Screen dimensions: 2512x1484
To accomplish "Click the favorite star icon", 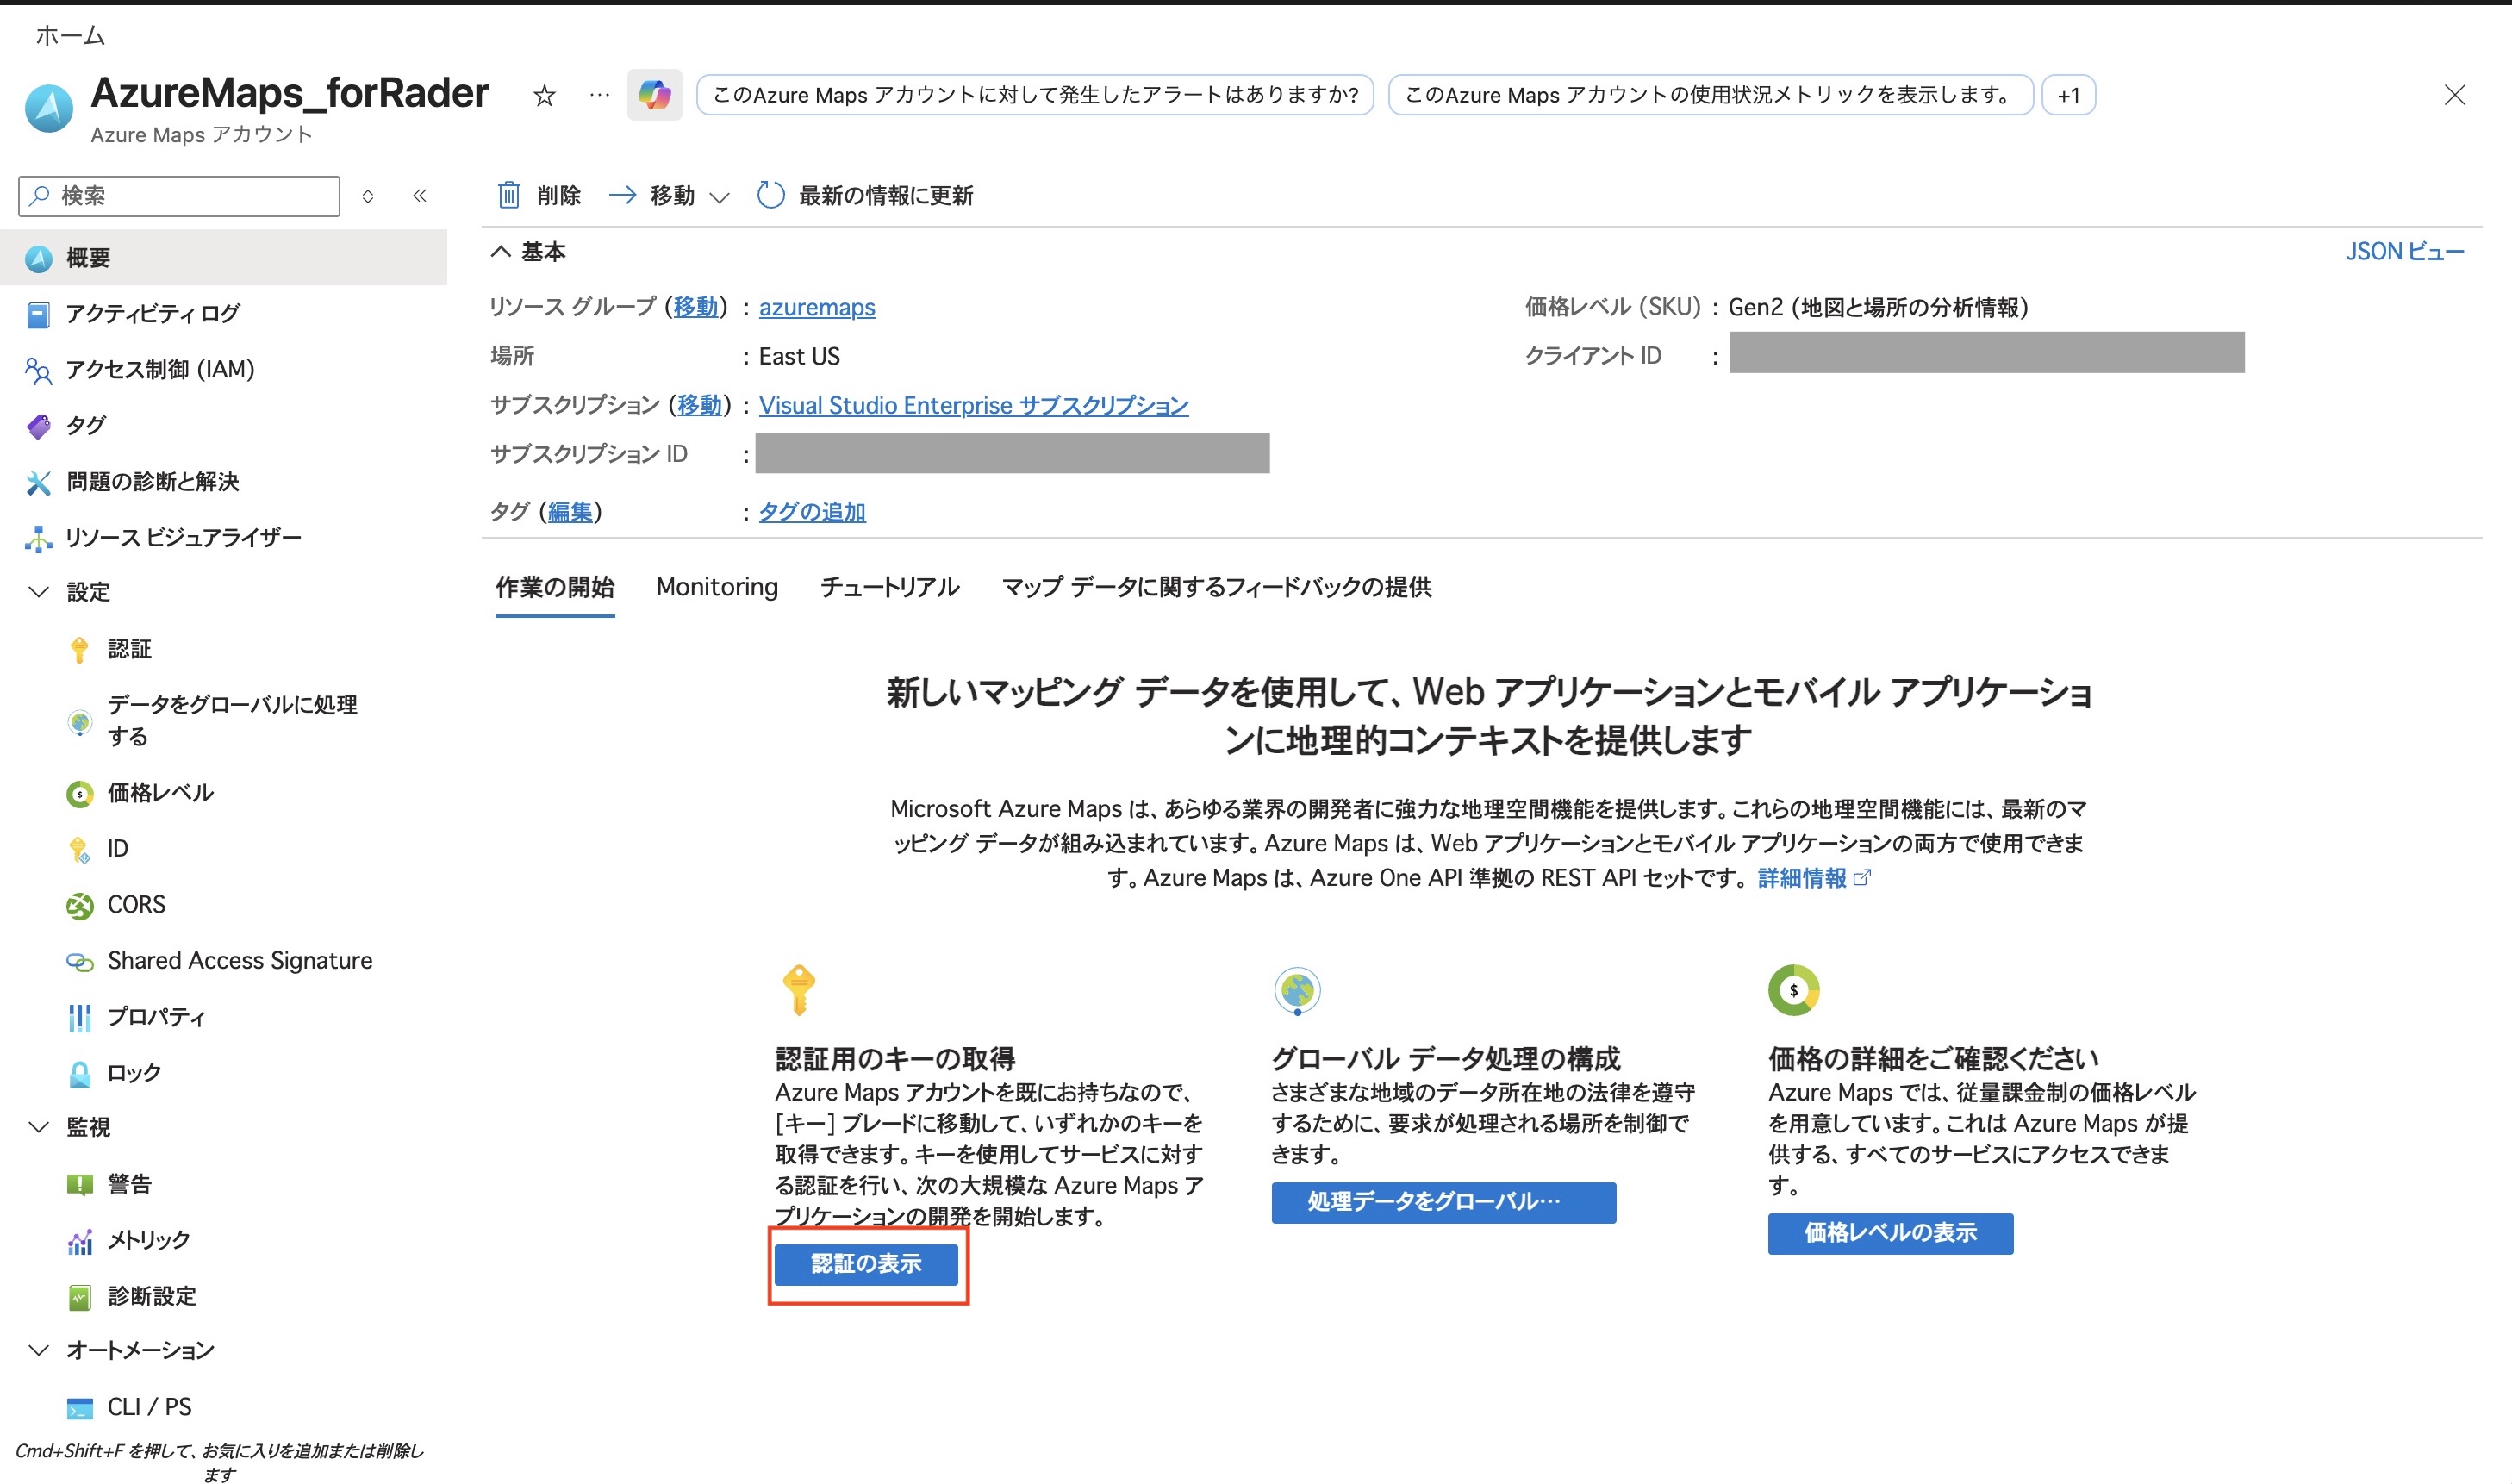I will 544,95.
